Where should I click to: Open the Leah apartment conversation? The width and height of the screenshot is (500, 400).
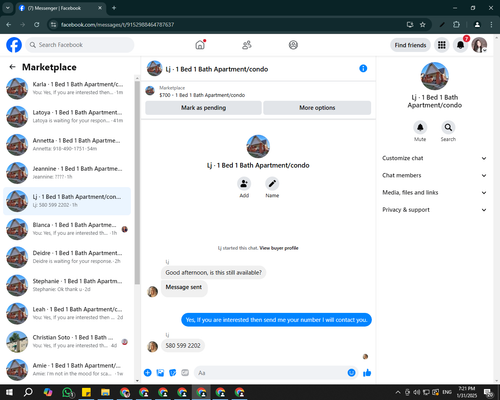67,313
